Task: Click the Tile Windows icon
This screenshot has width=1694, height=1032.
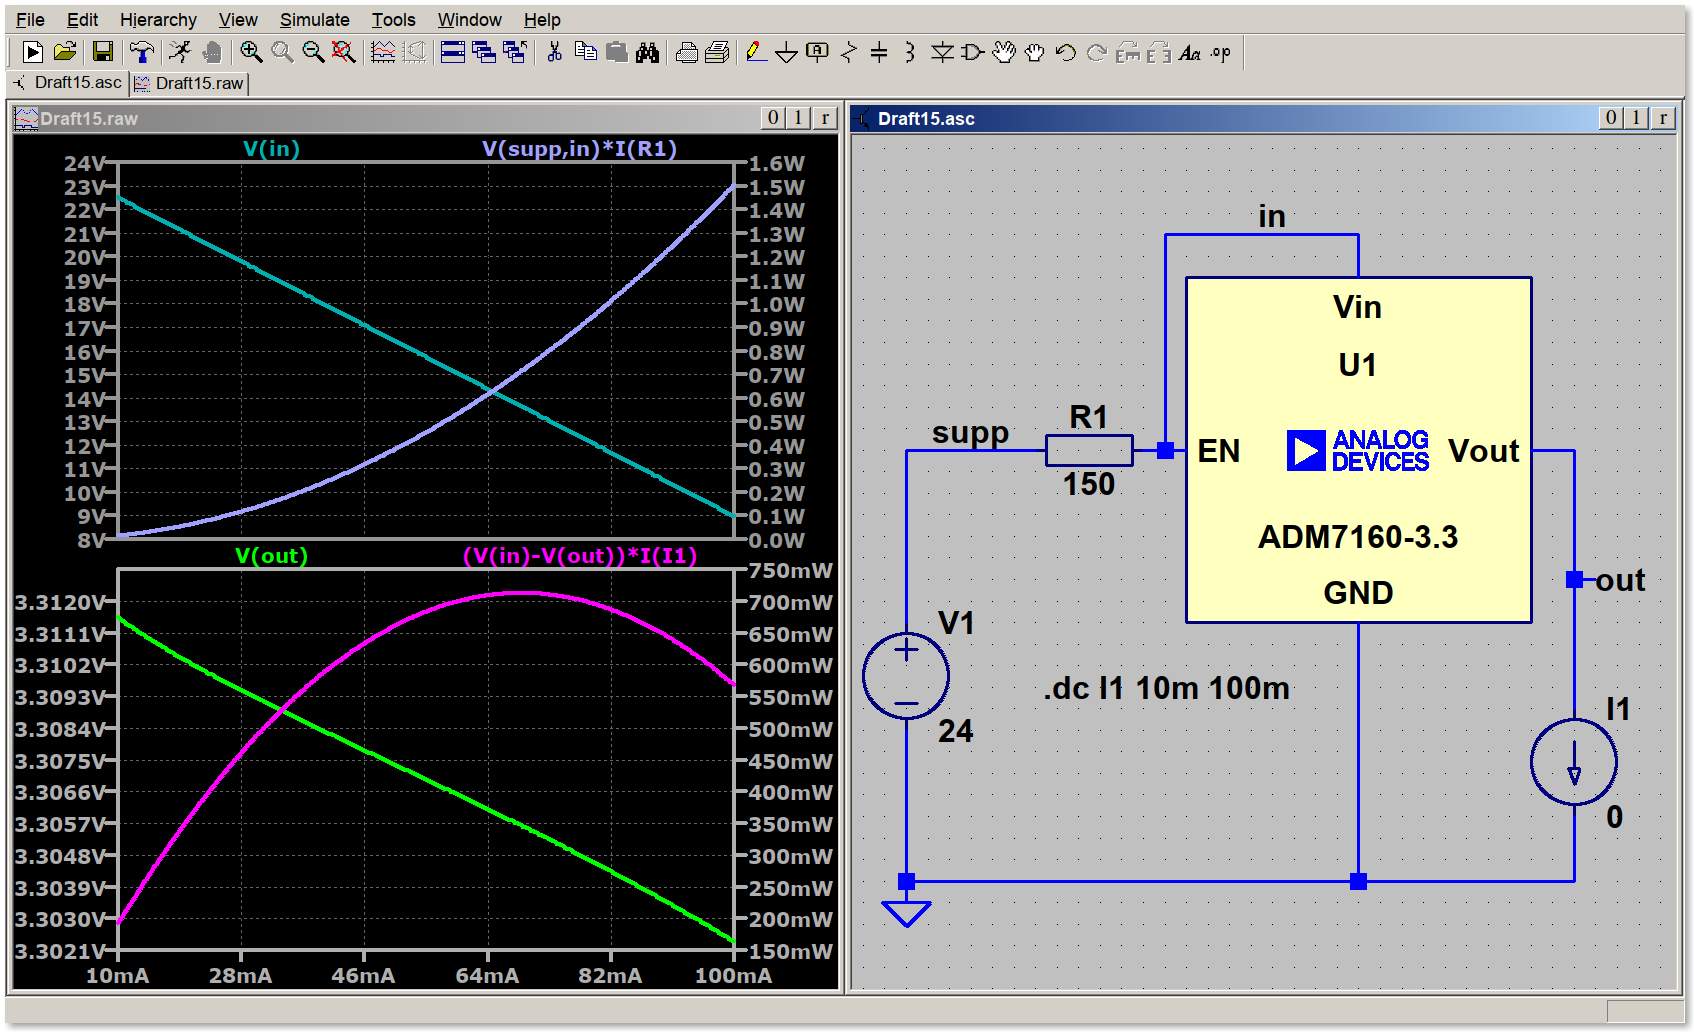Action: pyautogui.click(x=453, y=53)
